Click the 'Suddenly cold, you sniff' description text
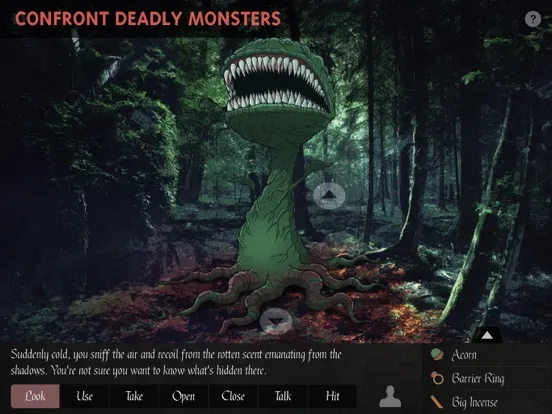 coord(176,362)
